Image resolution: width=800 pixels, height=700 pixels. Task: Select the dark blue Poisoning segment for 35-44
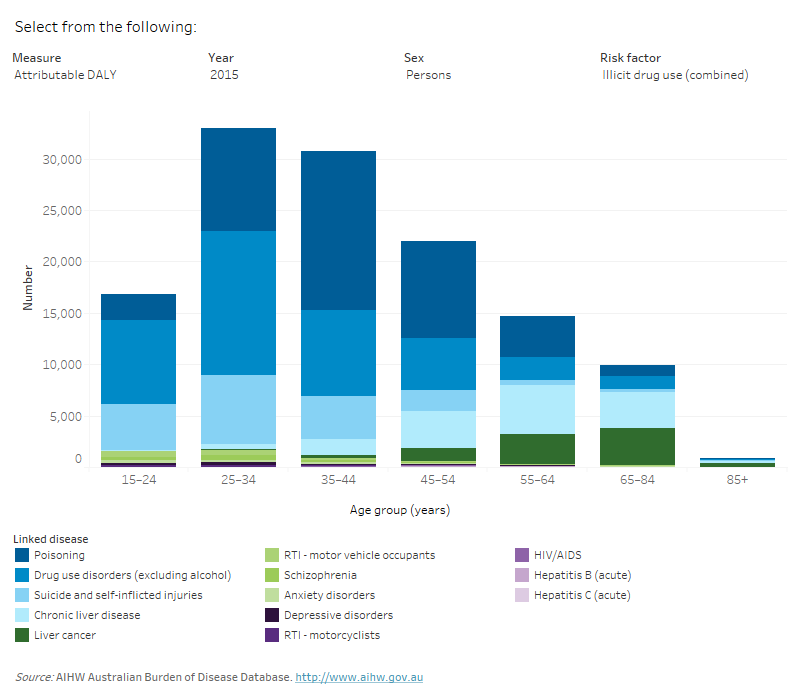(x=338, y=230)
